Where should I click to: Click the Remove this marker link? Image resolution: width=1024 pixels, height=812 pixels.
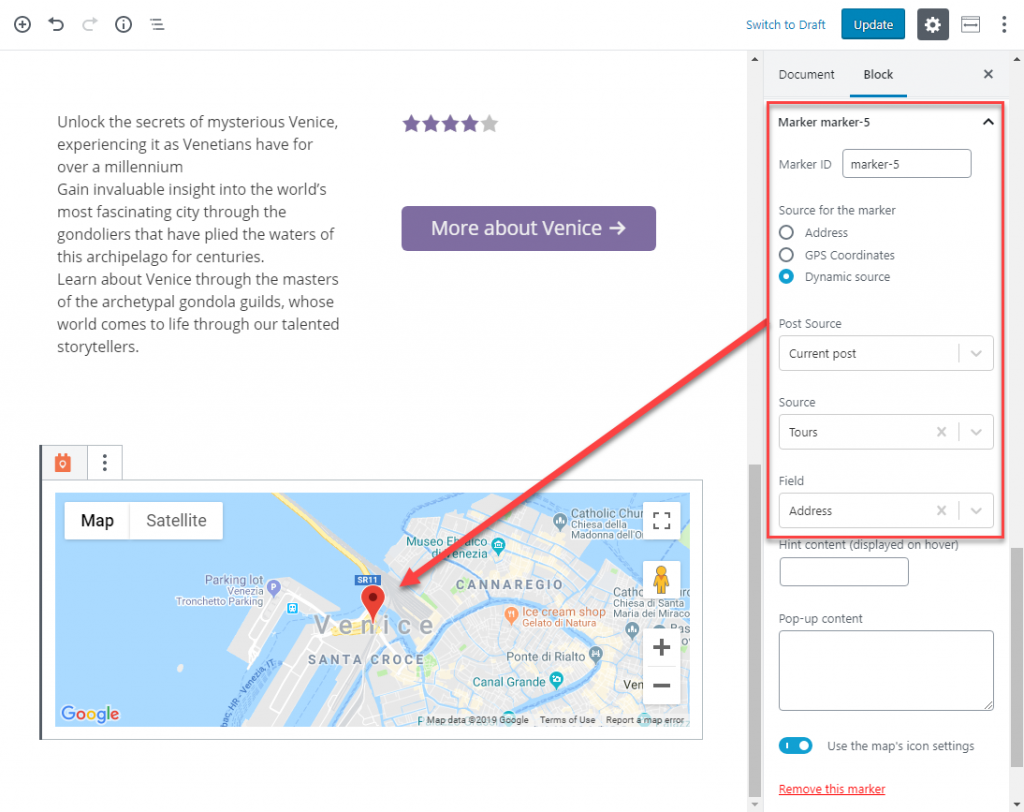tap(831, 788)
